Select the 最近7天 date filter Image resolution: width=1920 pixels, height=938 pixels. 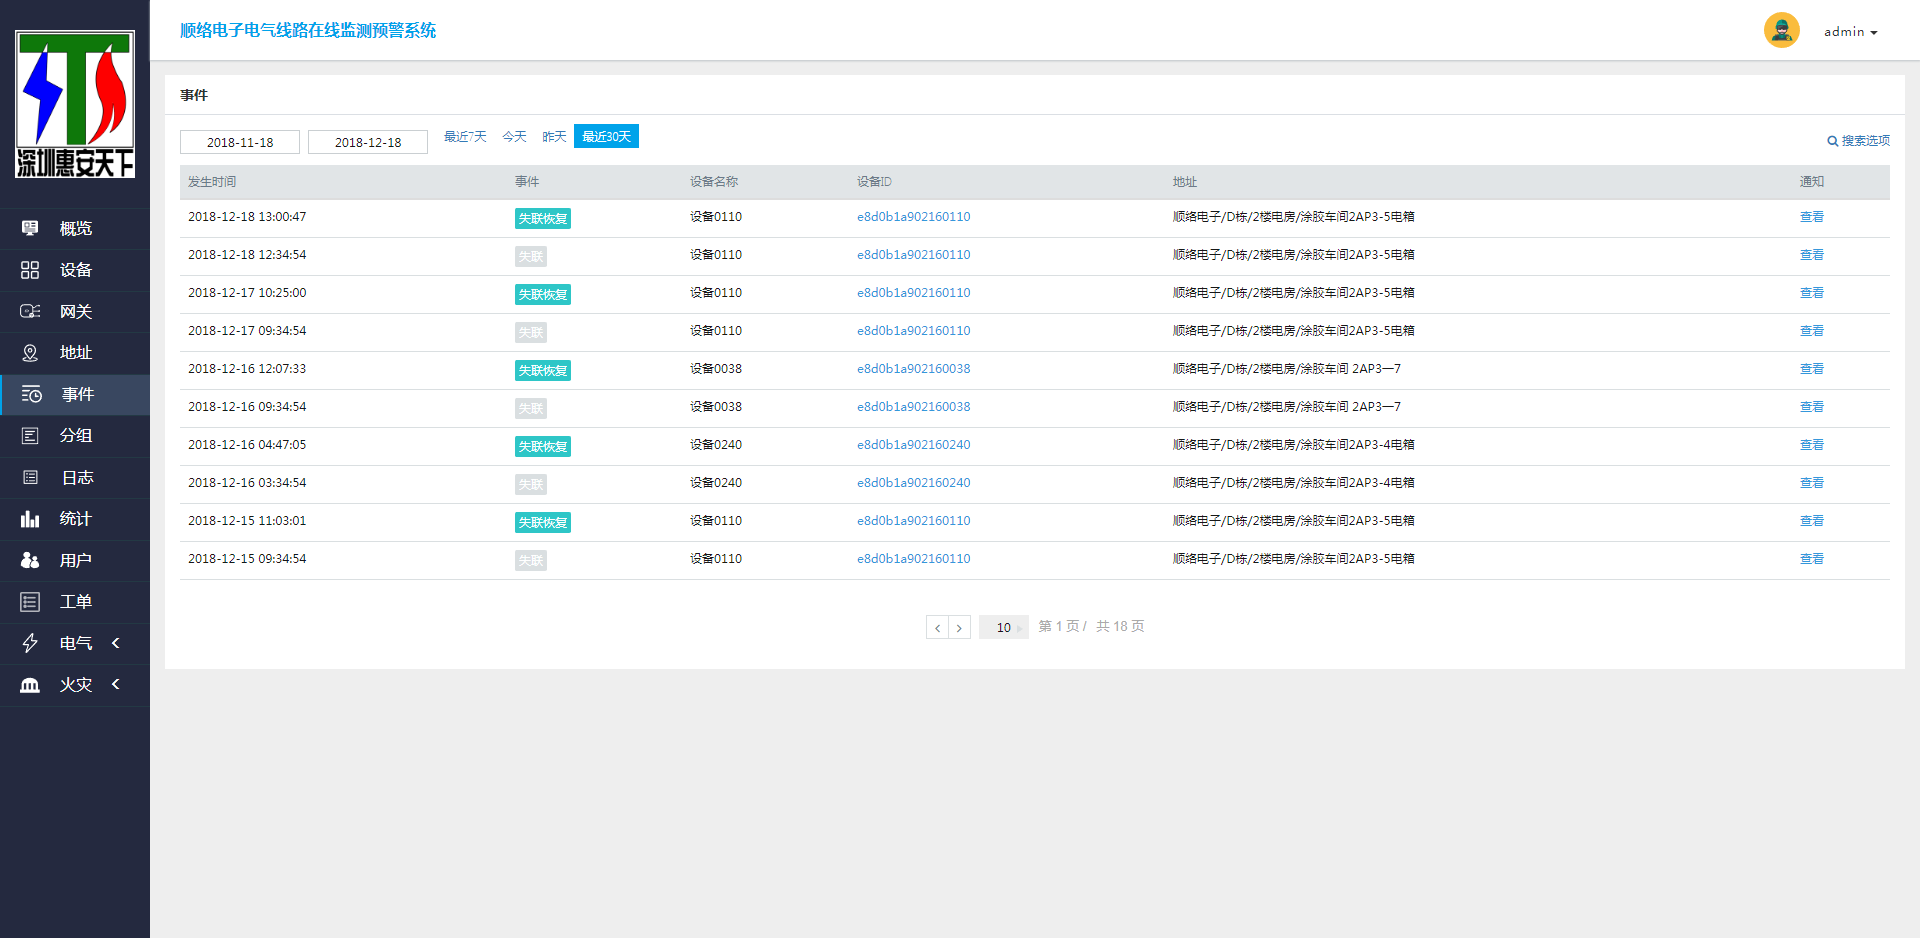[x=465, y=137]
